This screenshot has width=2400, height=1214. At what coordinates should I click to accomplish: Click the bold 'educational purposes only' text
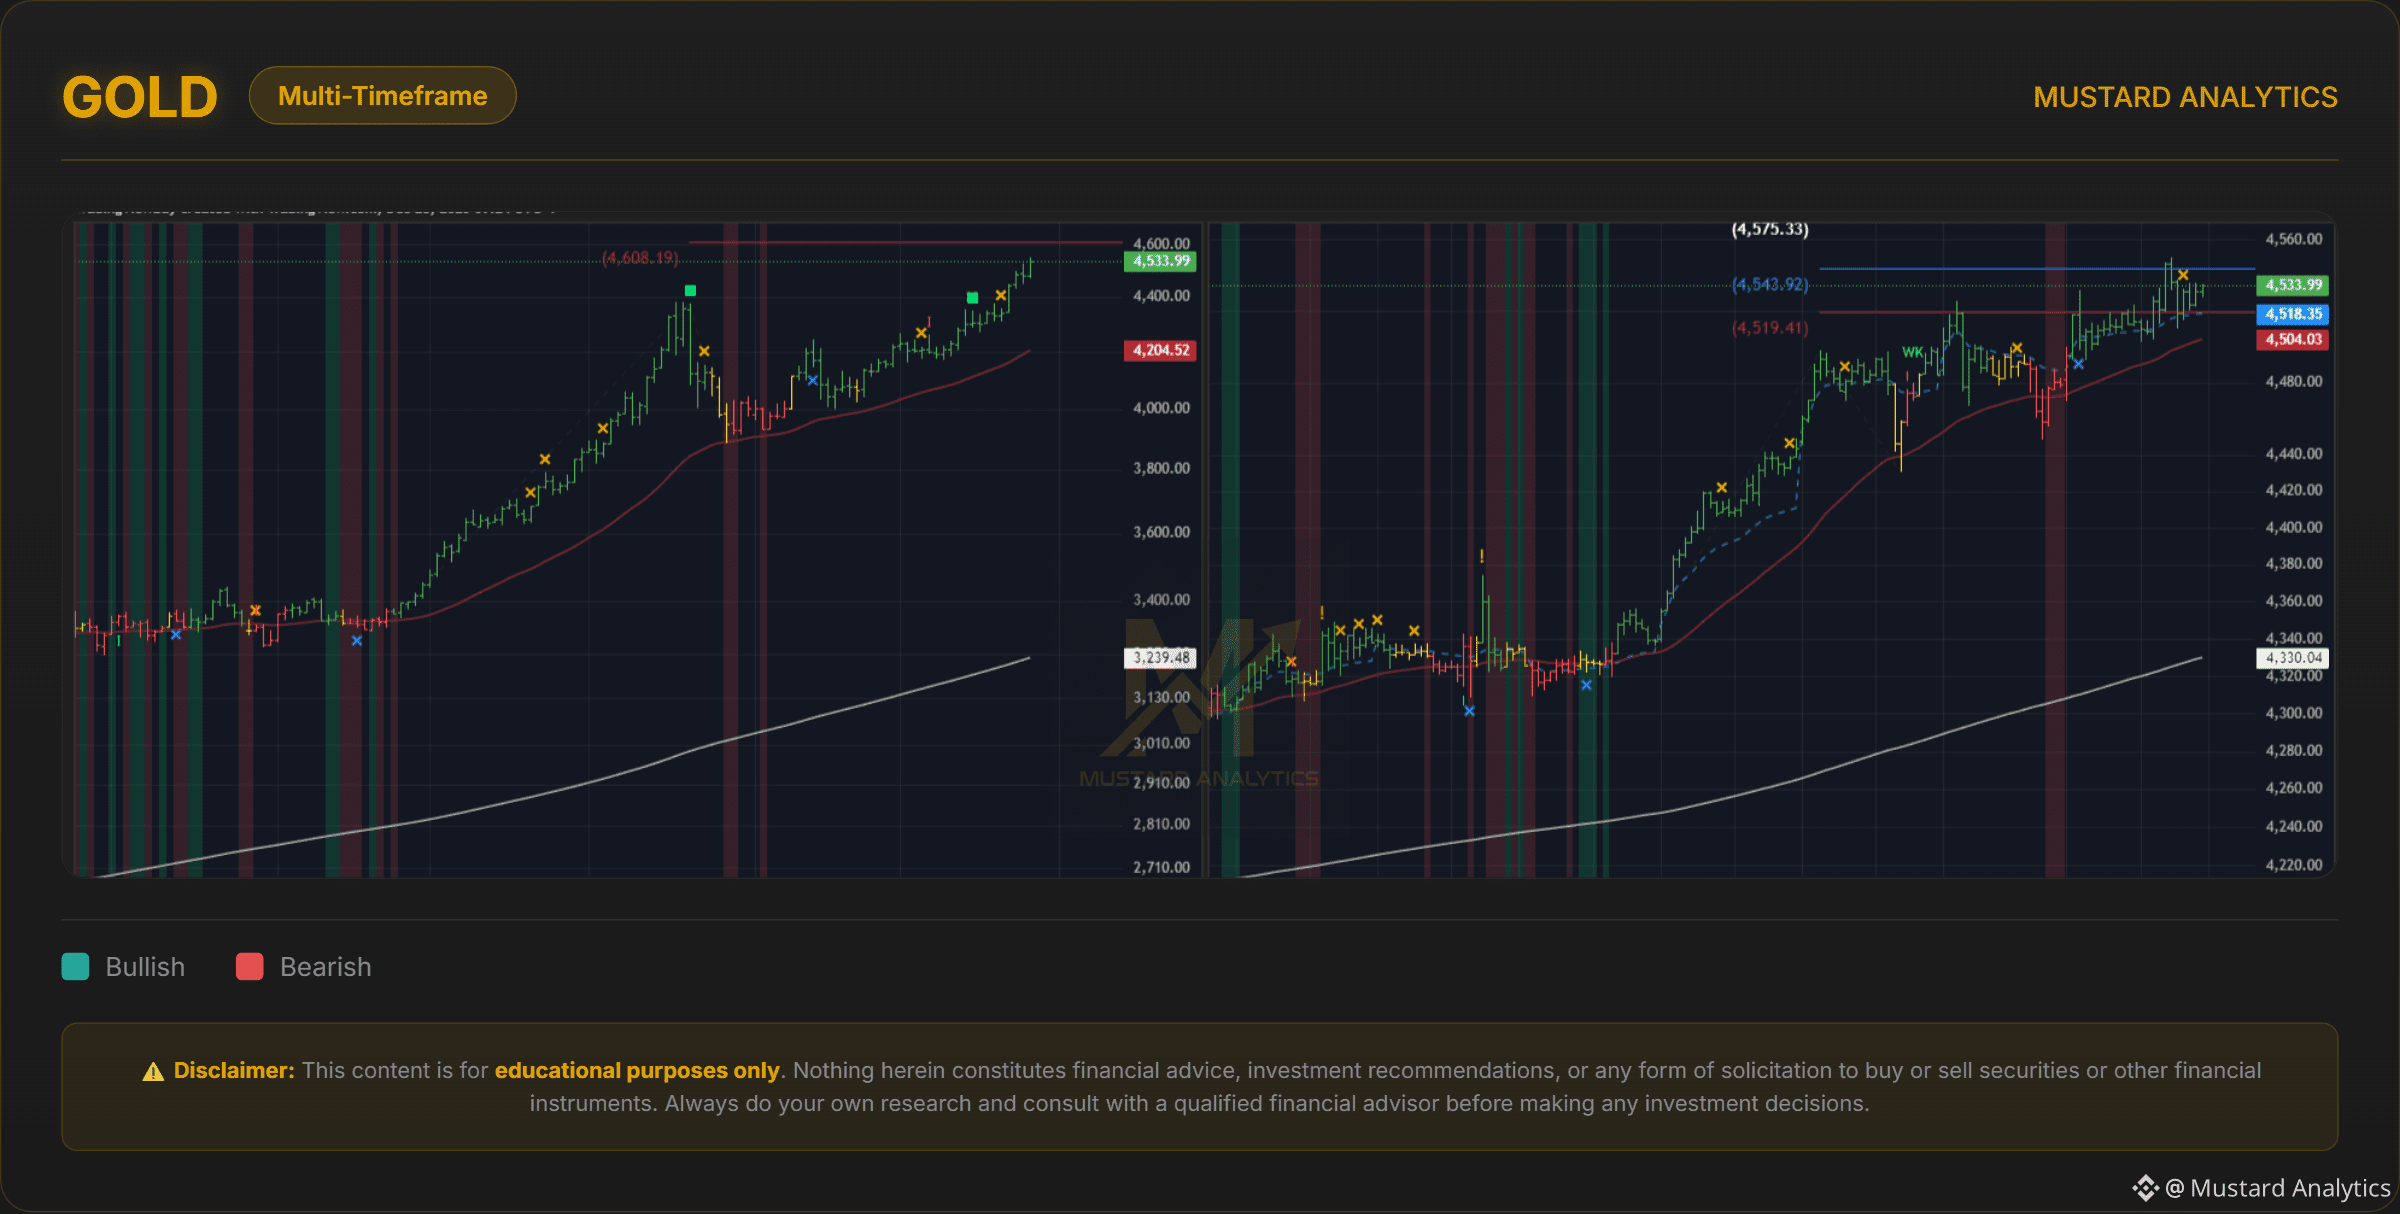click(636, 1070)
